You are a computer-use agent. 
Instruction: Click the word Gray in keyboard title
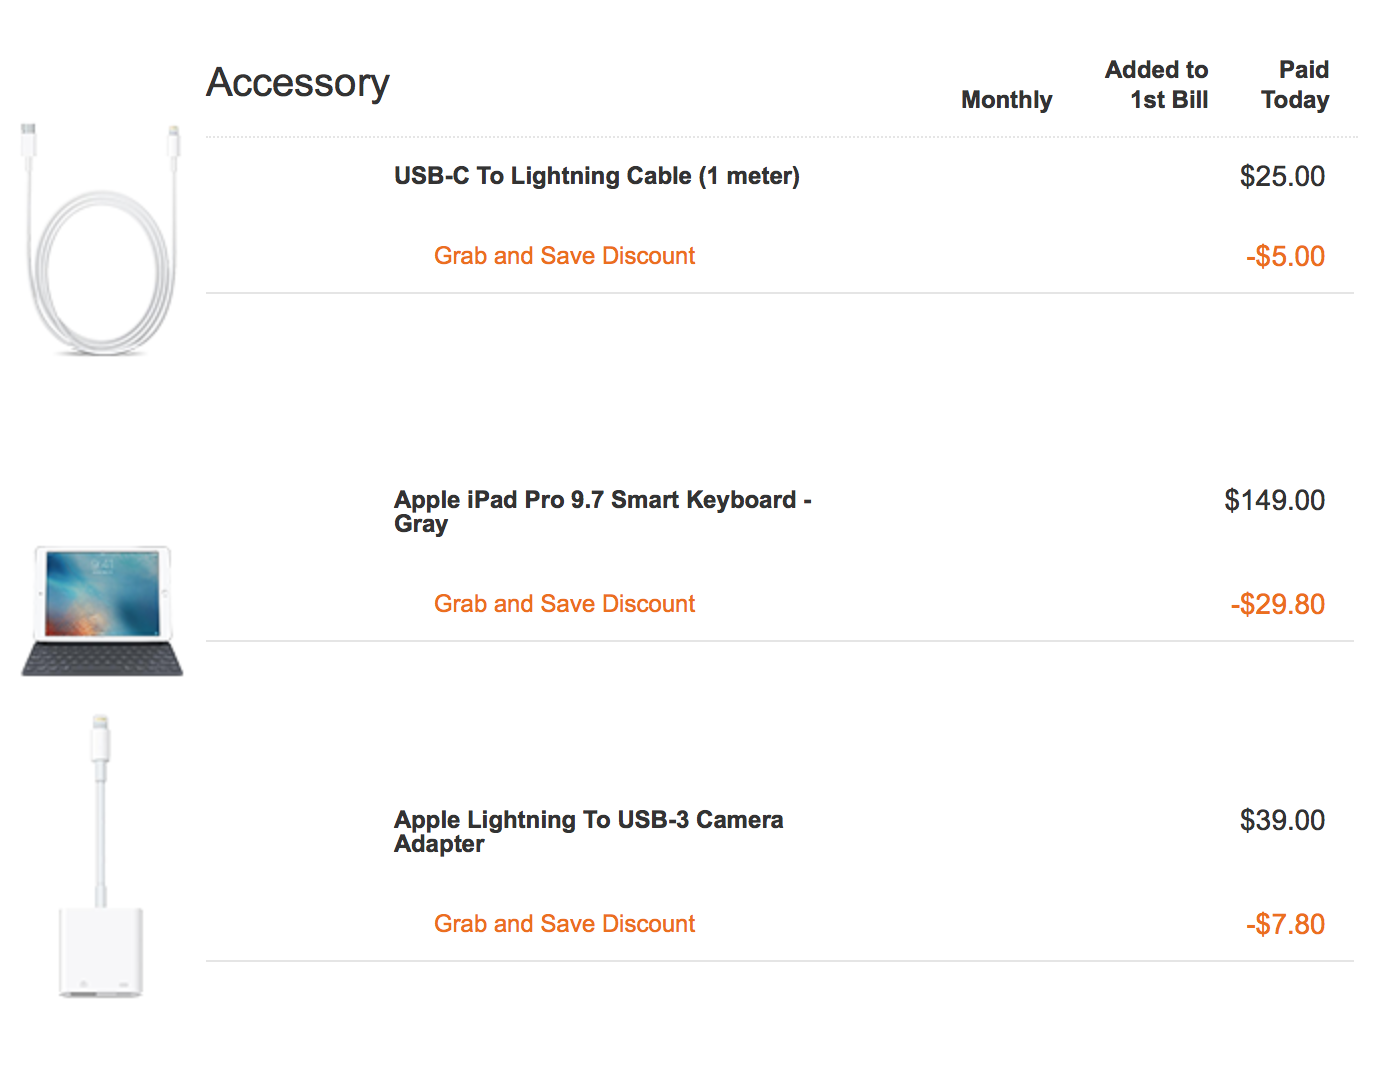[x=421, y=525]
